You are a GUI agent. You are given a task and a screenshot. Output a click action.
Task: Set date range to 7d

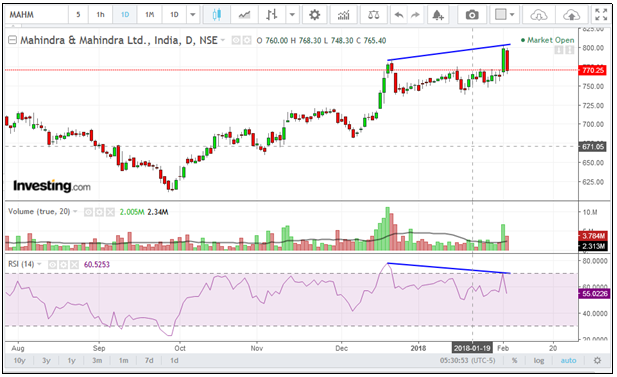(149, 360)
